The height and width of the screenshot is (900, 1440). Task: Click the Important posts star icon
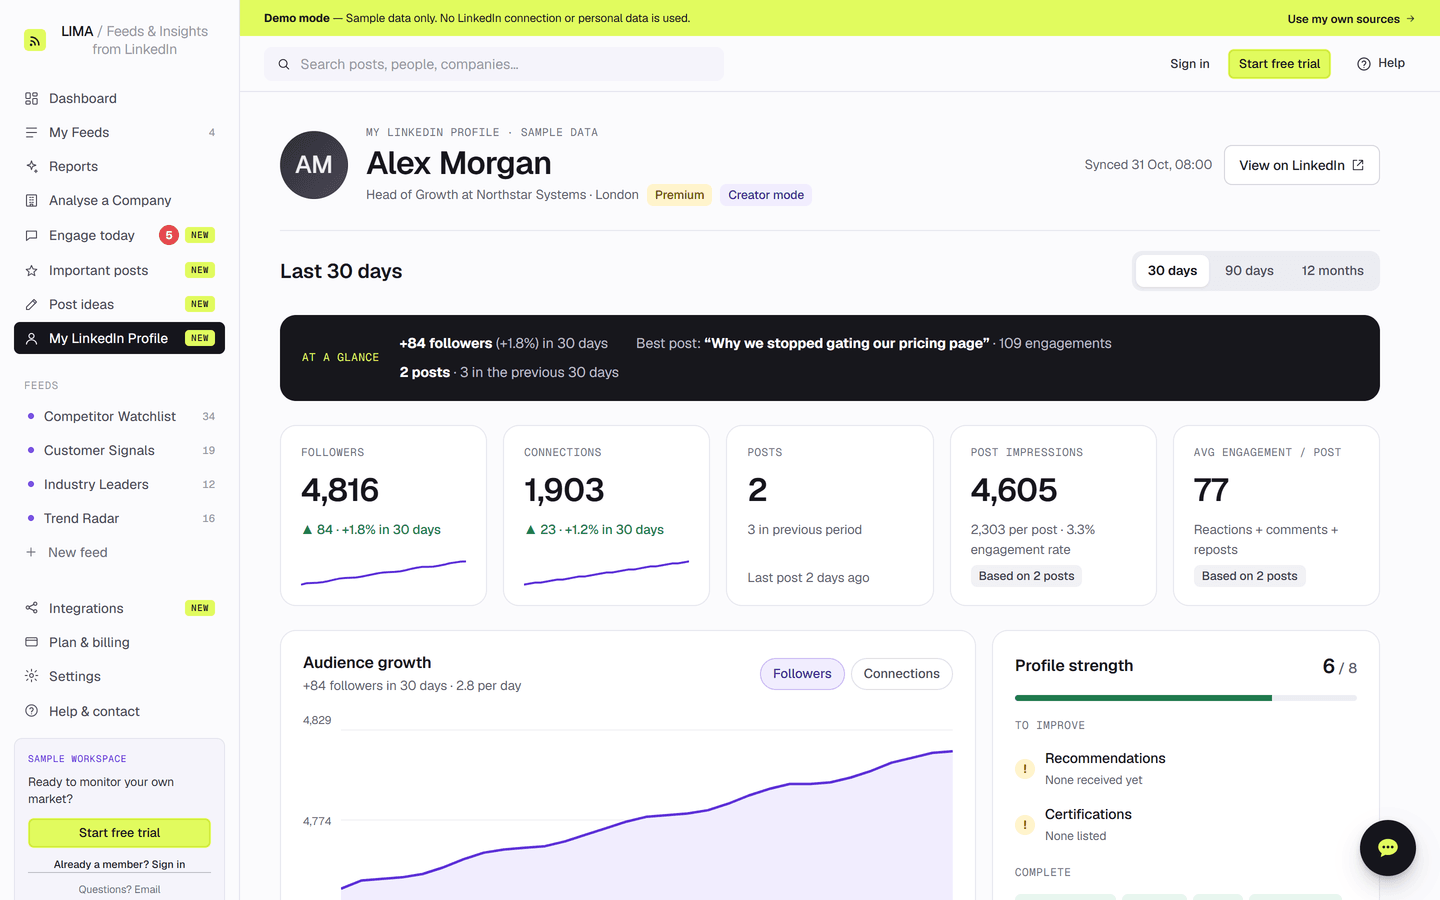pyautogui.click(x=31, y=270)
